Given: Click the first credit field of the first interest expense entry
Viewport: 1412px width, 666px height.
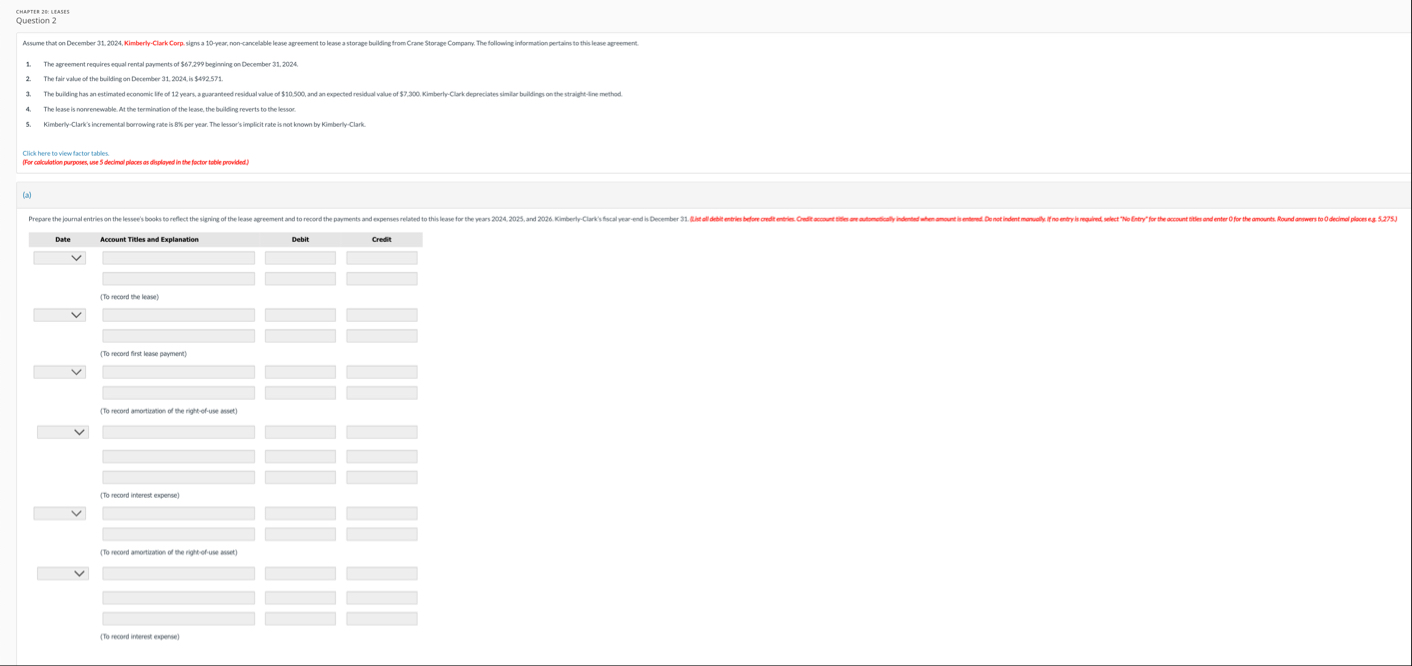Looking at the screenshot, I should (x=382, y=432).
